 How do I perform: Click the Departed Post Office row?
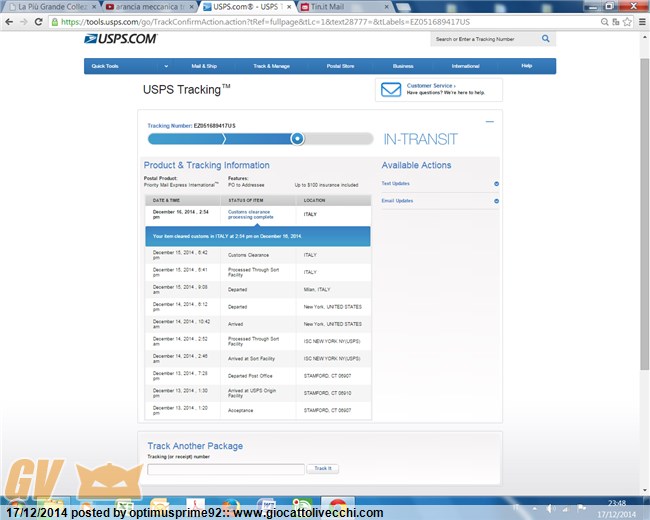pos(258,376)
